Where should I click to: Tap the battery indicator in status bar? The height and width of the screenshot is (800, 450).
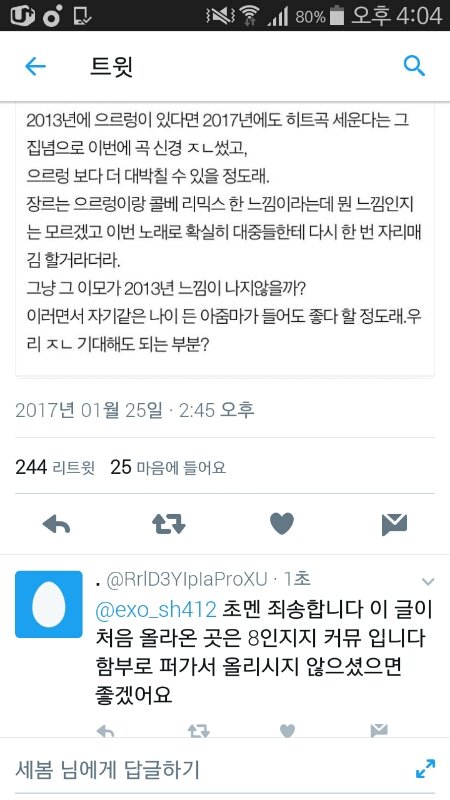[x=337, y=15]
